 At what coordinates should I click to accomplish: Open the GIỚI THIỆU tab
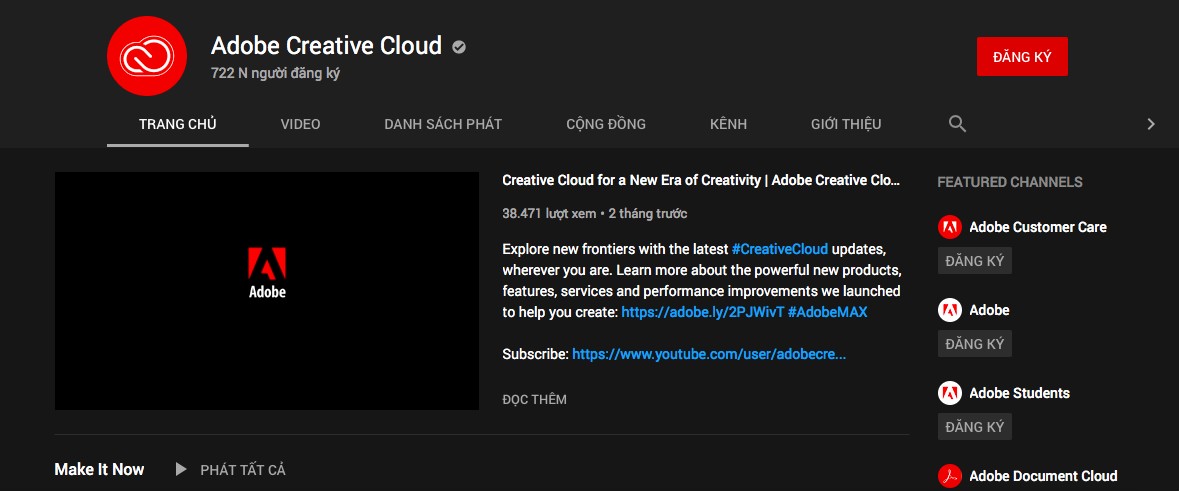click(846, 124)
